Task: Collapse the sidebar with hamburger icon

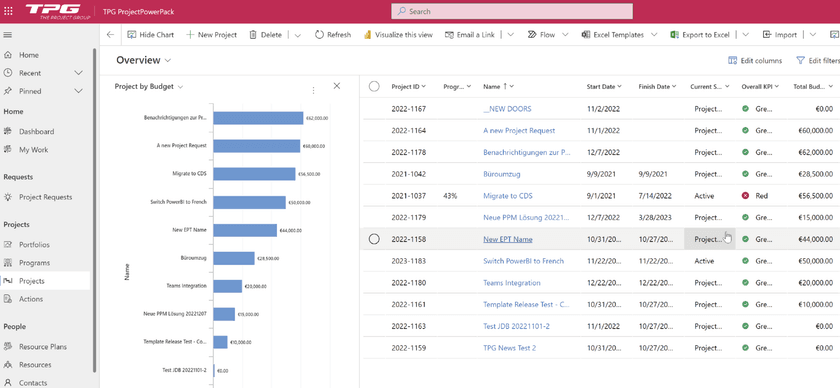Action: click(8, 35)
